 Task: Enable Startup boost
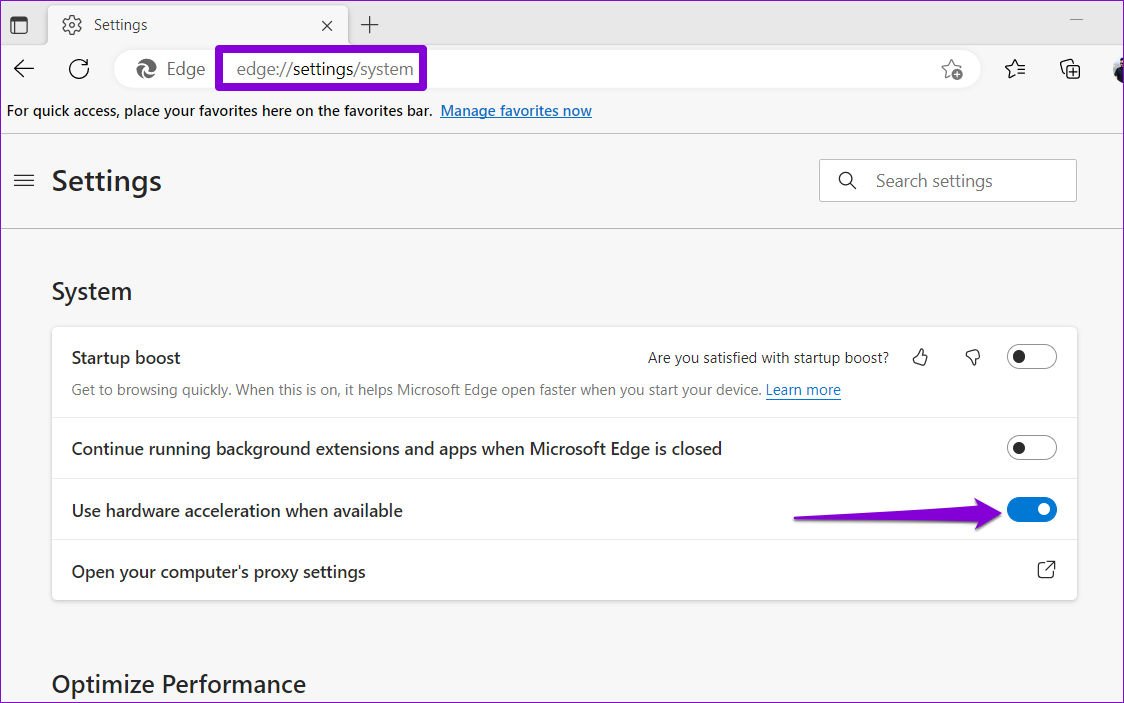point(1031,356)
